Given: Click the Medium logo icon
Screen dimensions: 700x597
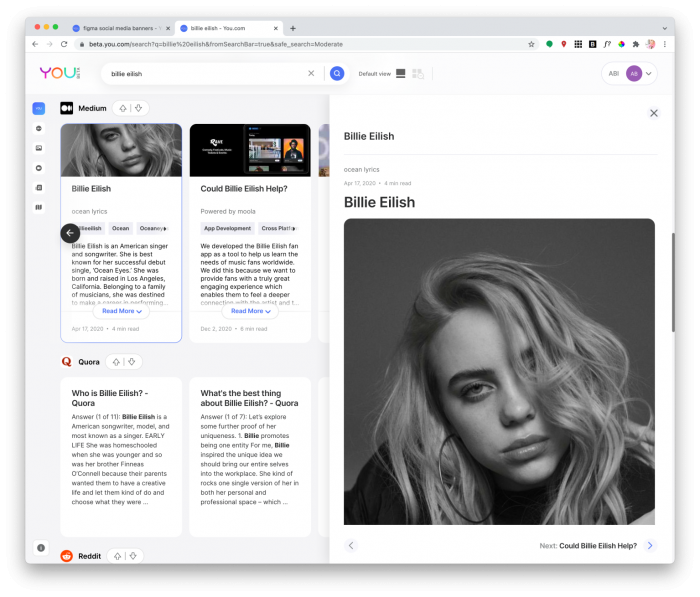Looking at the screenshot, I should [67, 108].
